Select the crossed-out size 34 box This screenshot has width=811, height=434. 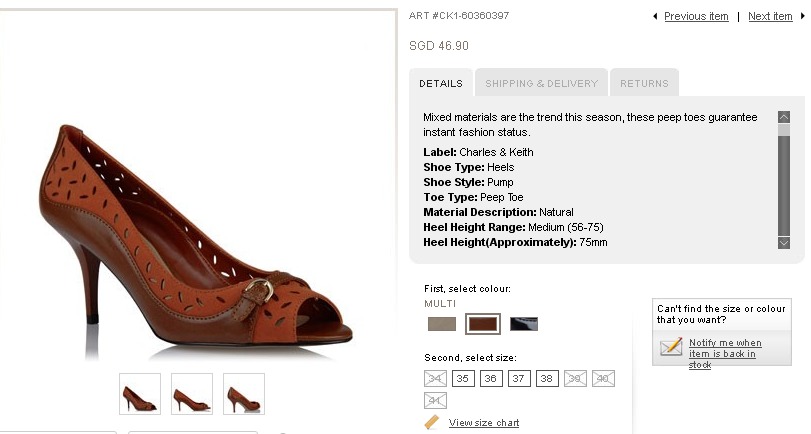coord(435,378)
